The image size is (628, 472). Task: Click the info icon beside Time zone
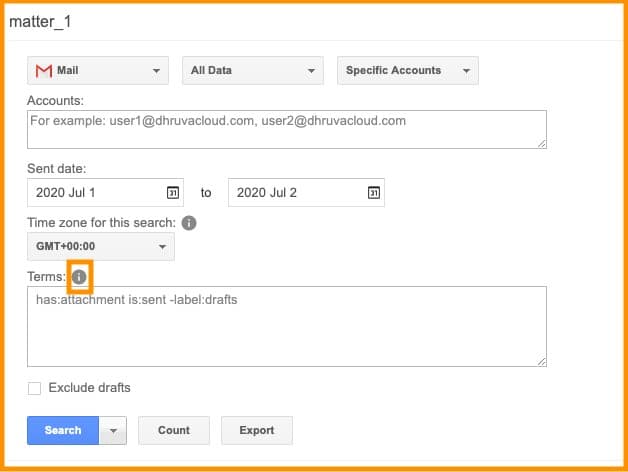click(x=189, y=222)
